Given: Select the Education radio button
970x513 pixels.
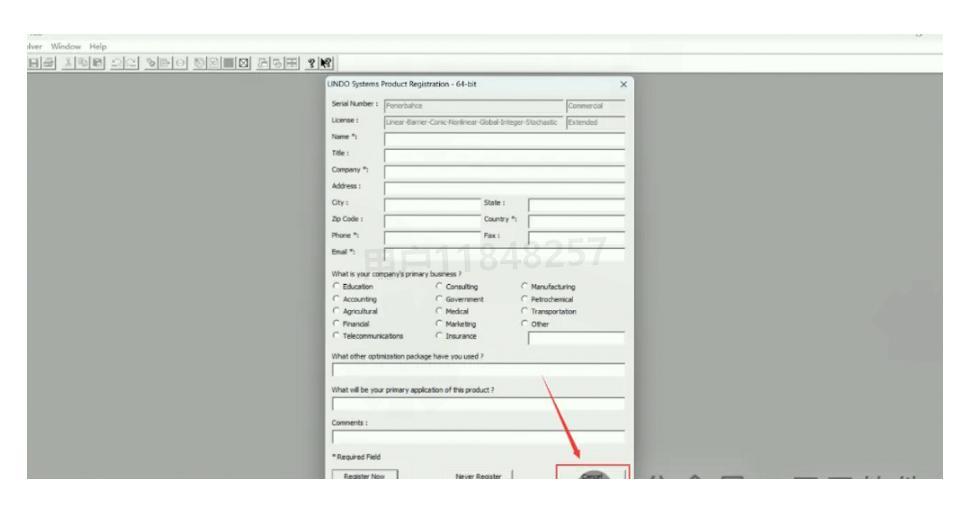Looking at the screenshot, I should [x=337, y=286].
